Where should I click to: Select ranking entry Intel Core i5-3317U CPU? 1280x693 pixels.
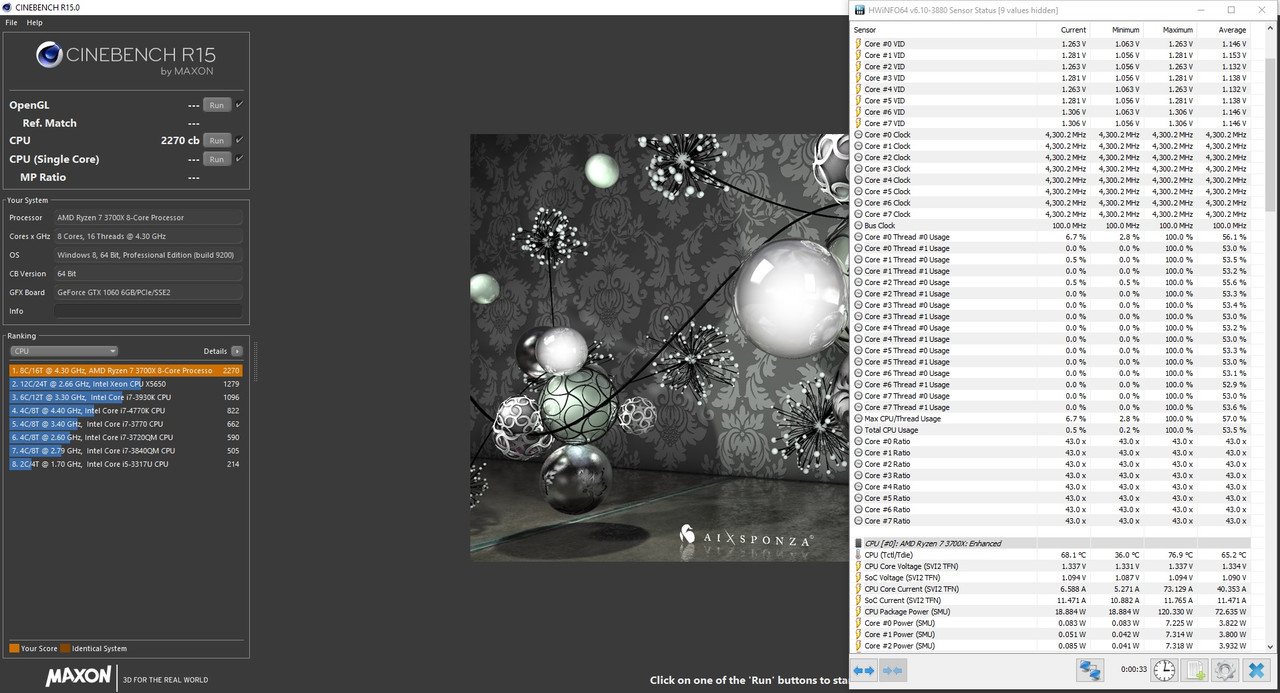coord(126,464)
